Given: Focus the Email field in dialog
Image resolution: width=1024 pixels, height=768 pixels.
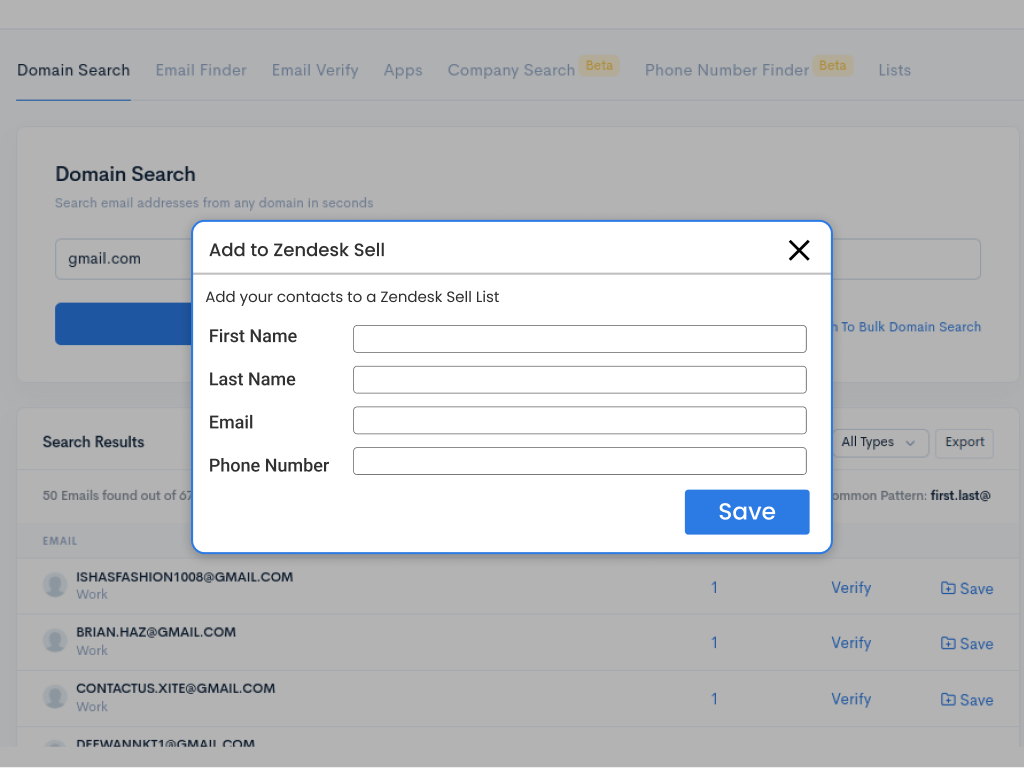Looking at the screenshot, I should (x=579, y=420).
